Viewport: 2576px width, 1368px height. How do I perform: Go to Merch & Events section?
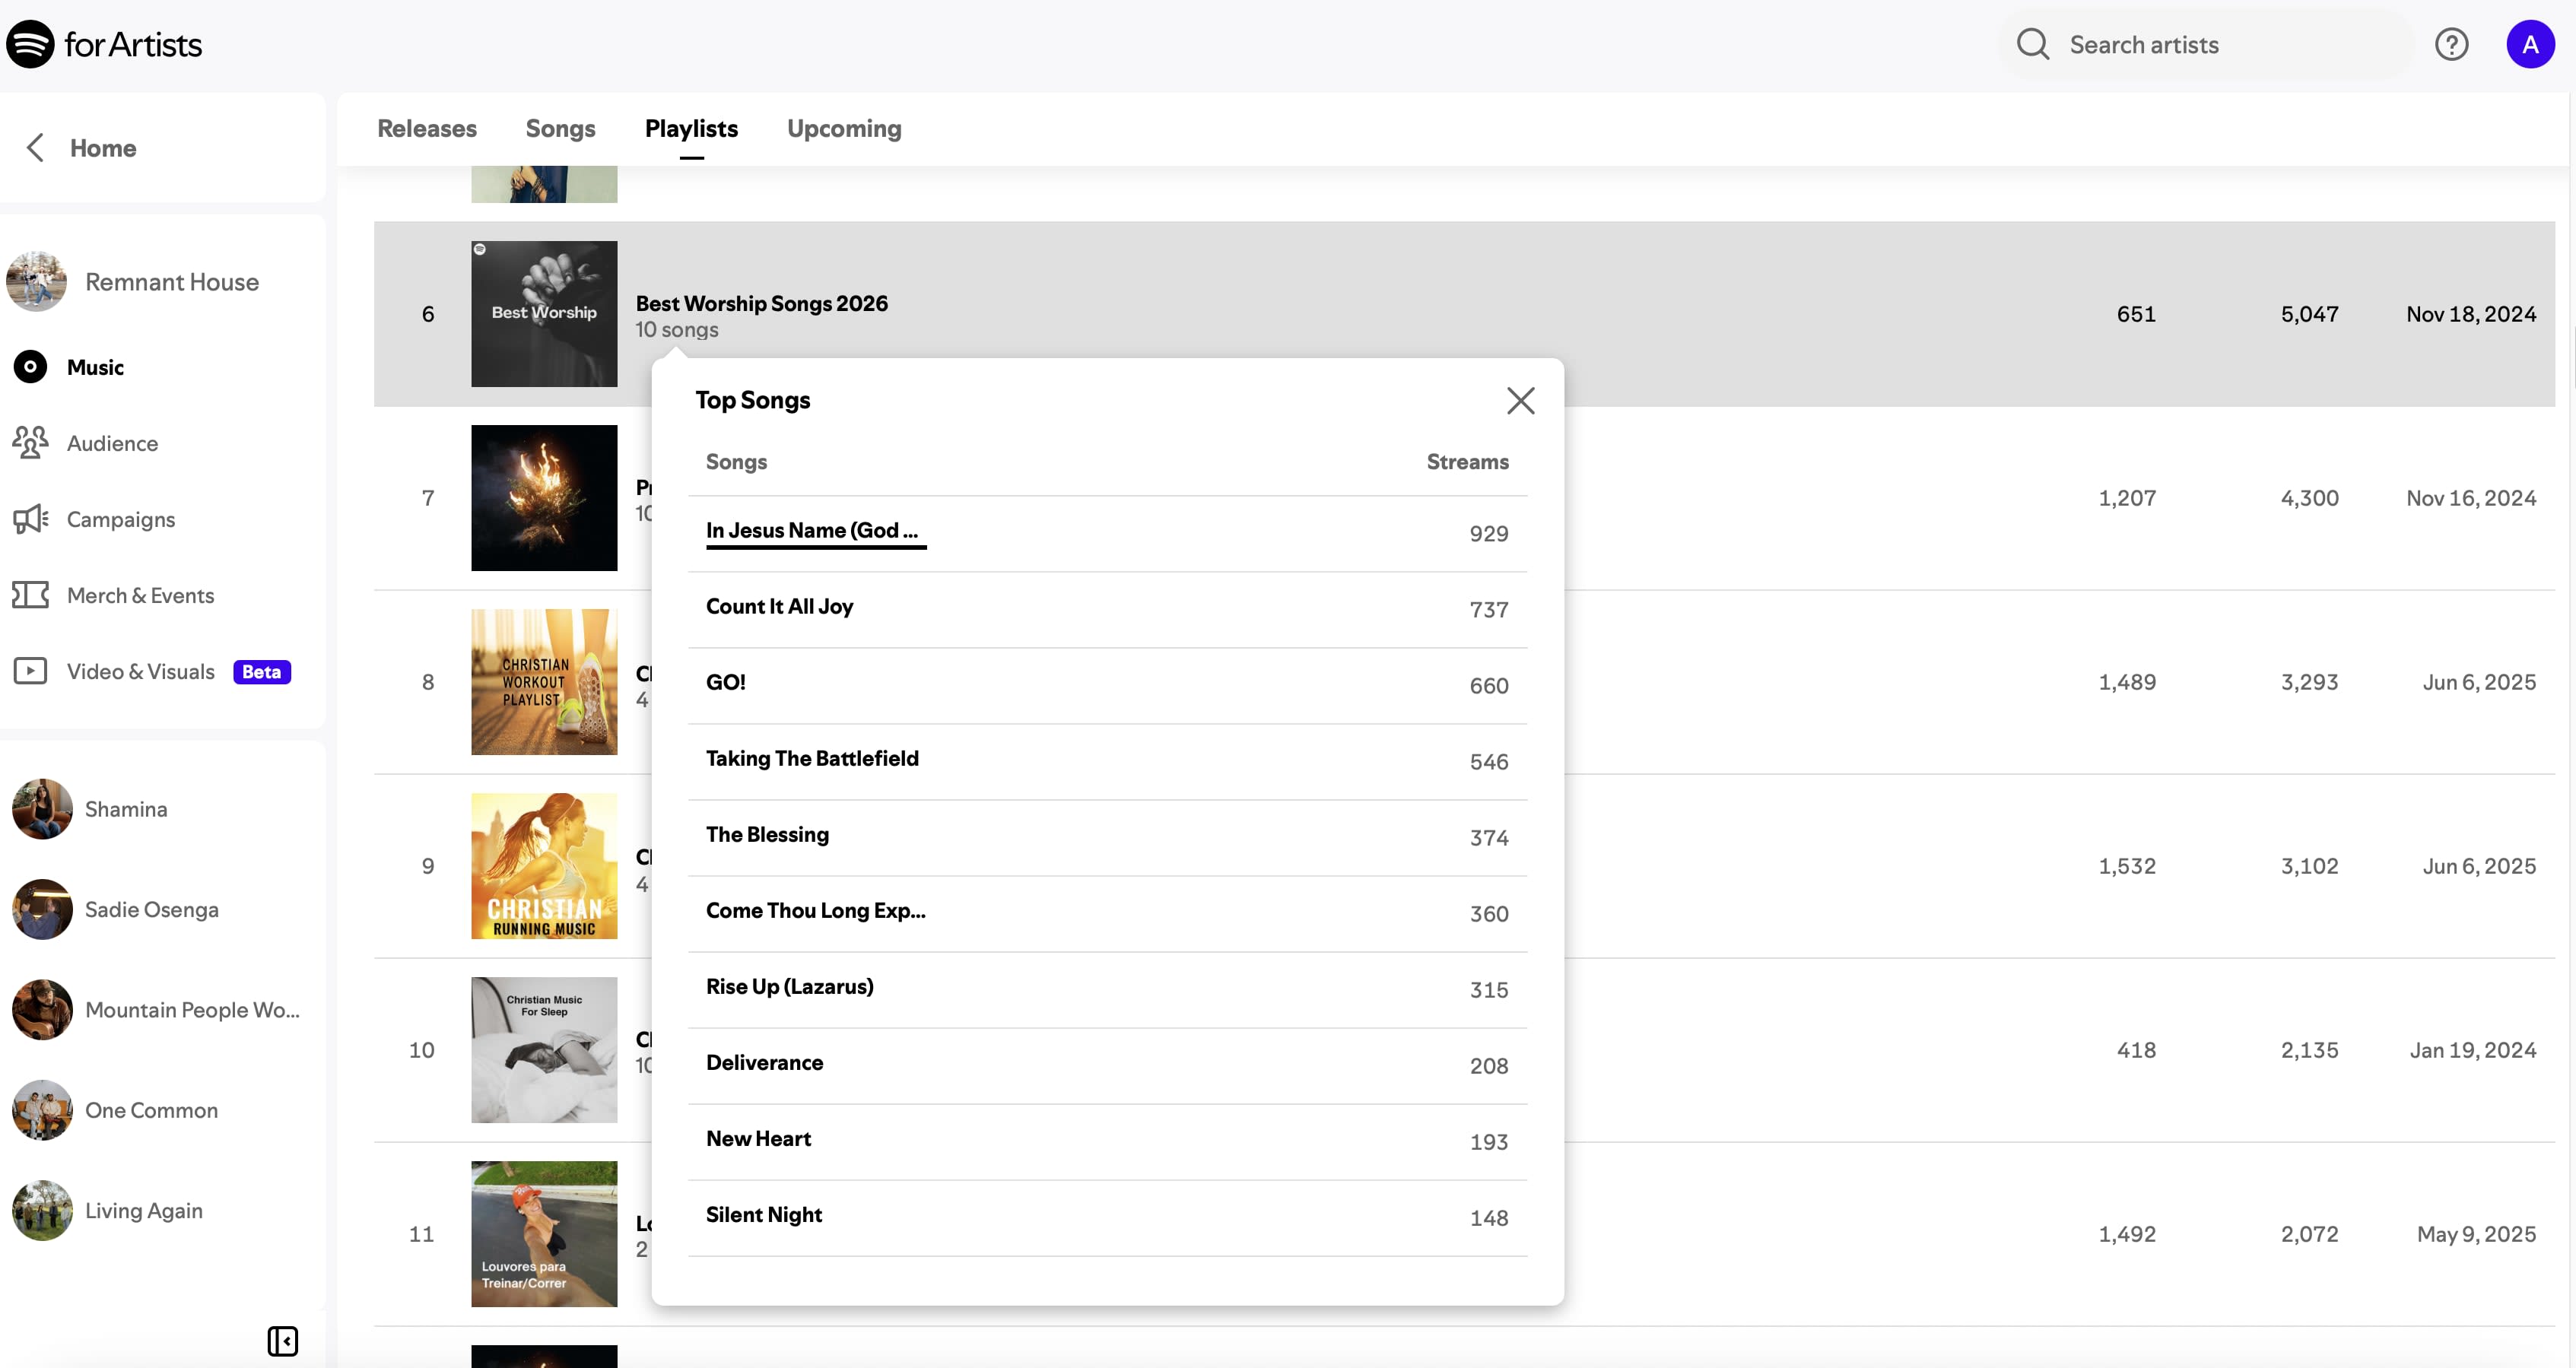pos(140,595)
